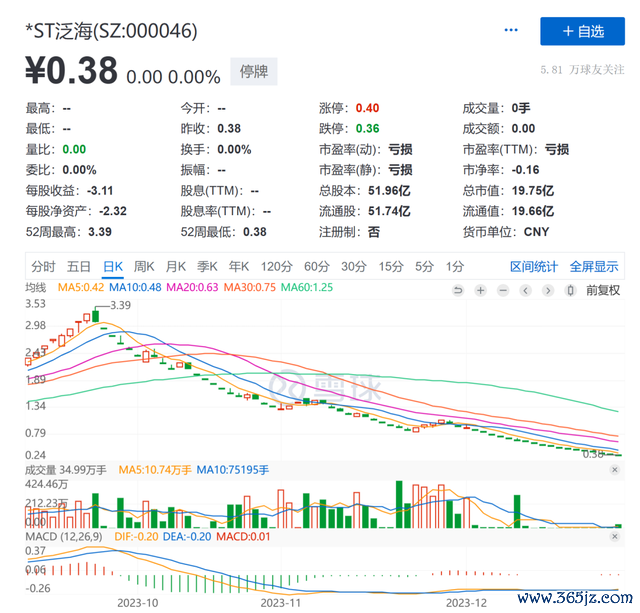This screenshot has height=613, width=640.
Task: Click the chart reset undo arrow icon
Action: (458, 291)
